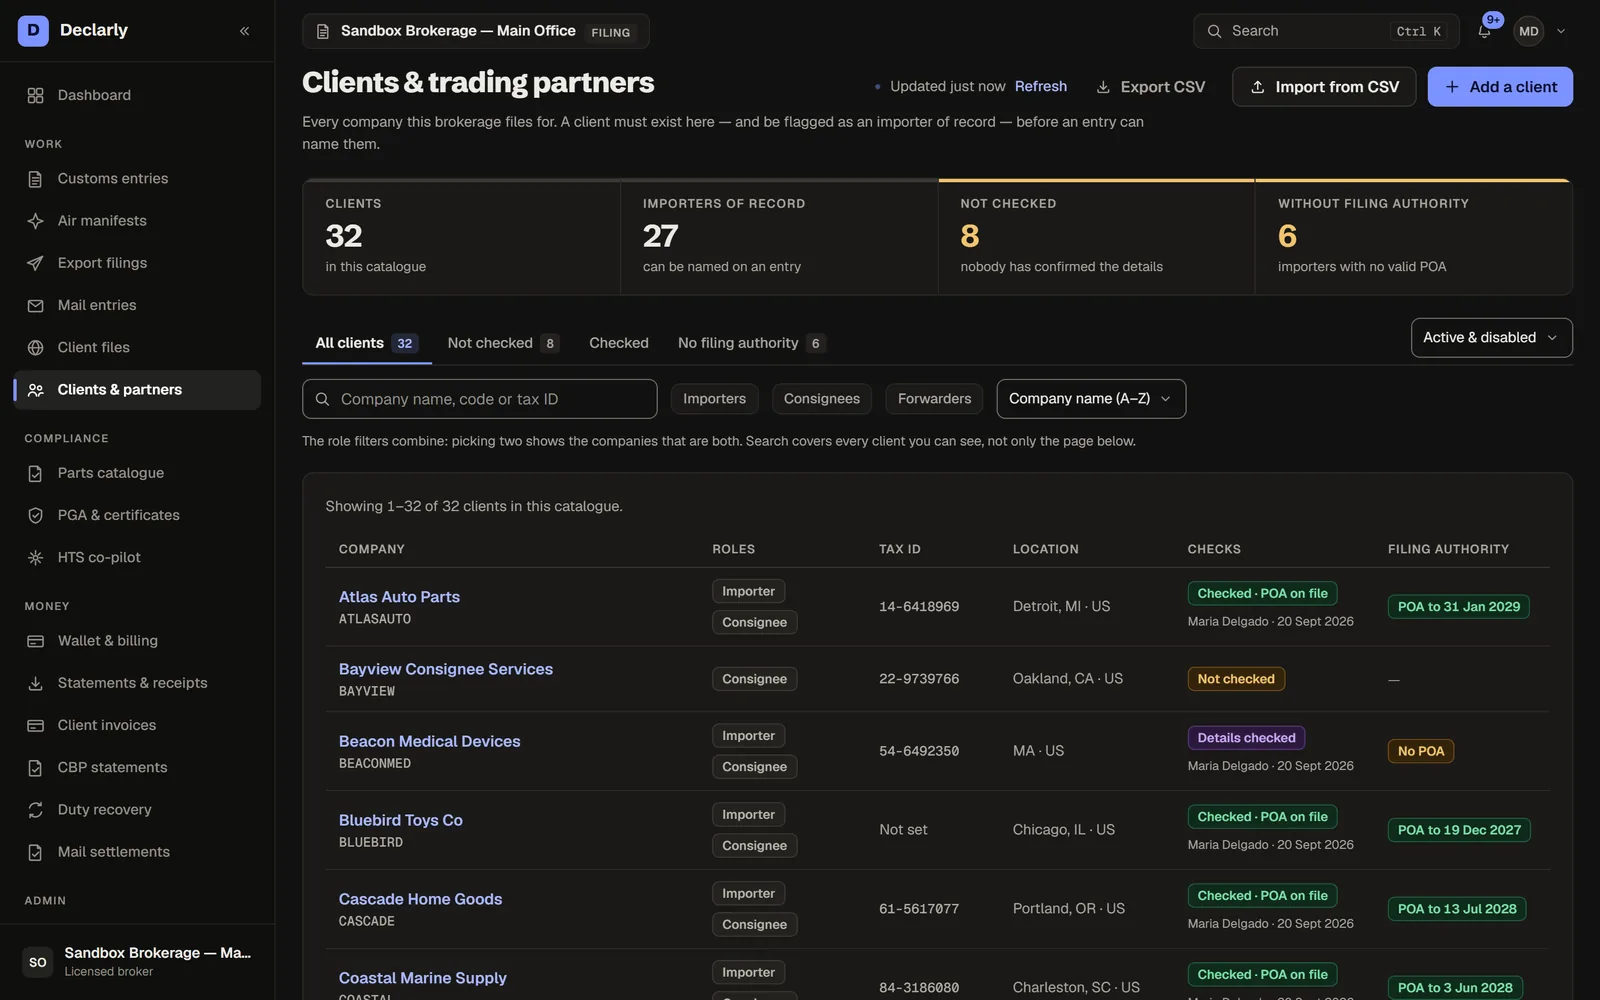The height and width of the screenshot is (1000, 1600).
Task: Click the magnifier icon in global search
Action: point(1214,31)
